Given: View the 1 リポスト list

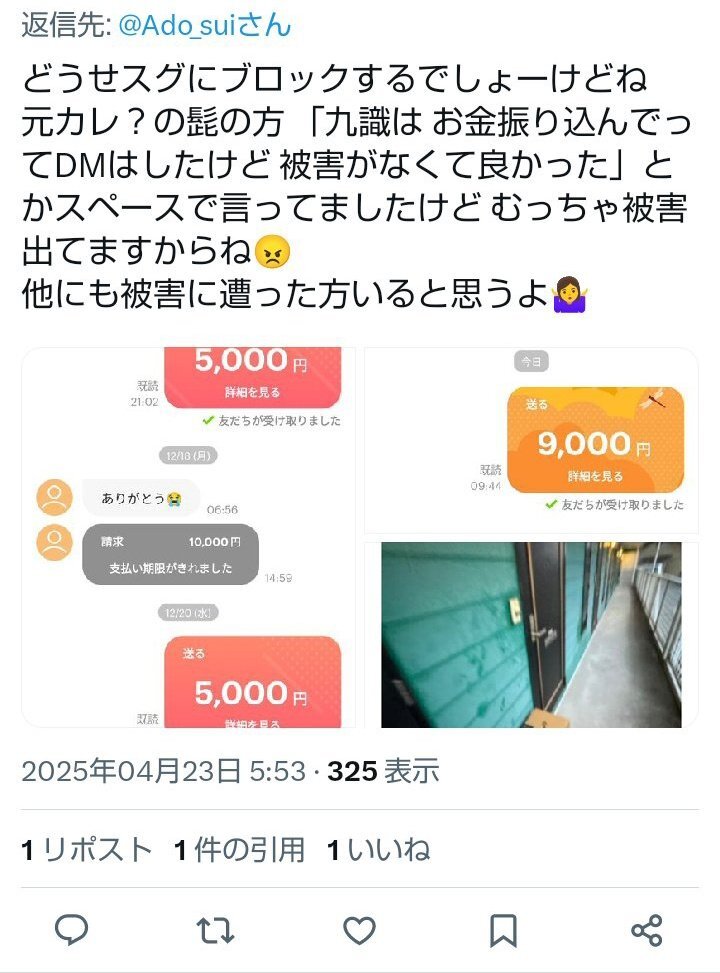Looking at the screenshot, I should [86, 850].
